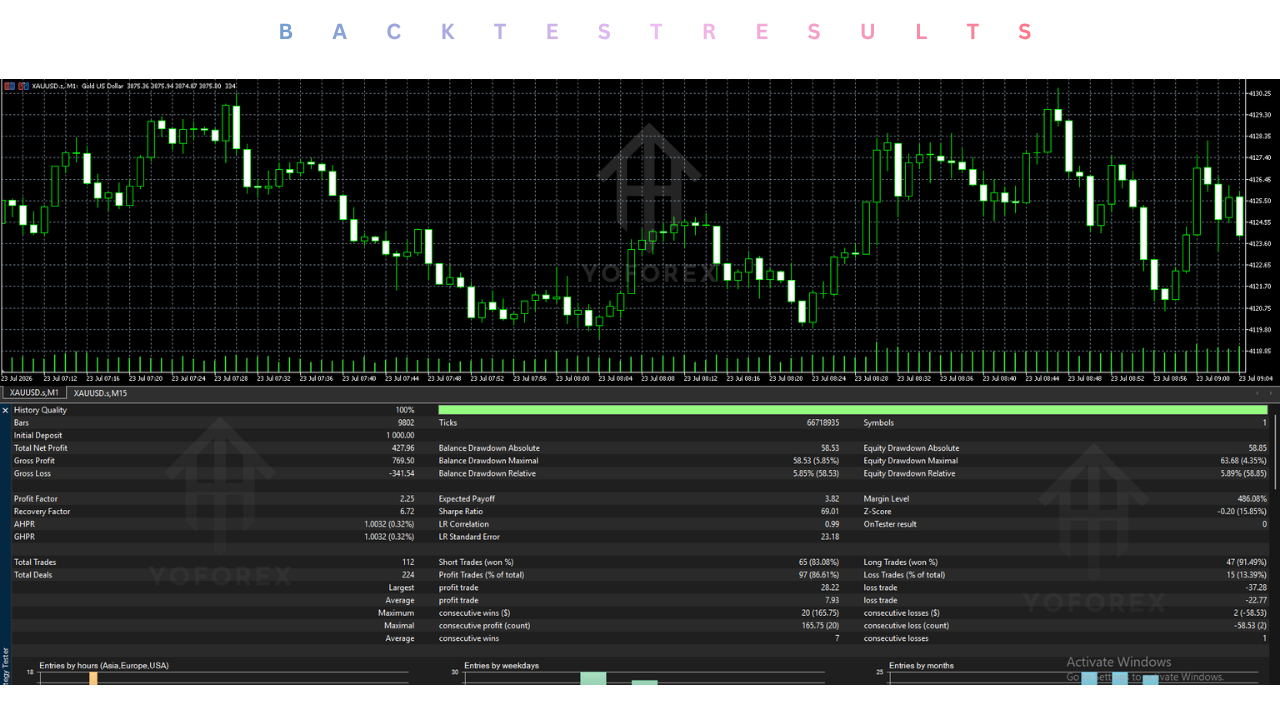The height and width of the screenshot is (720, 1280).
Task: Click the OnTester result label
Action: point(890,524)
